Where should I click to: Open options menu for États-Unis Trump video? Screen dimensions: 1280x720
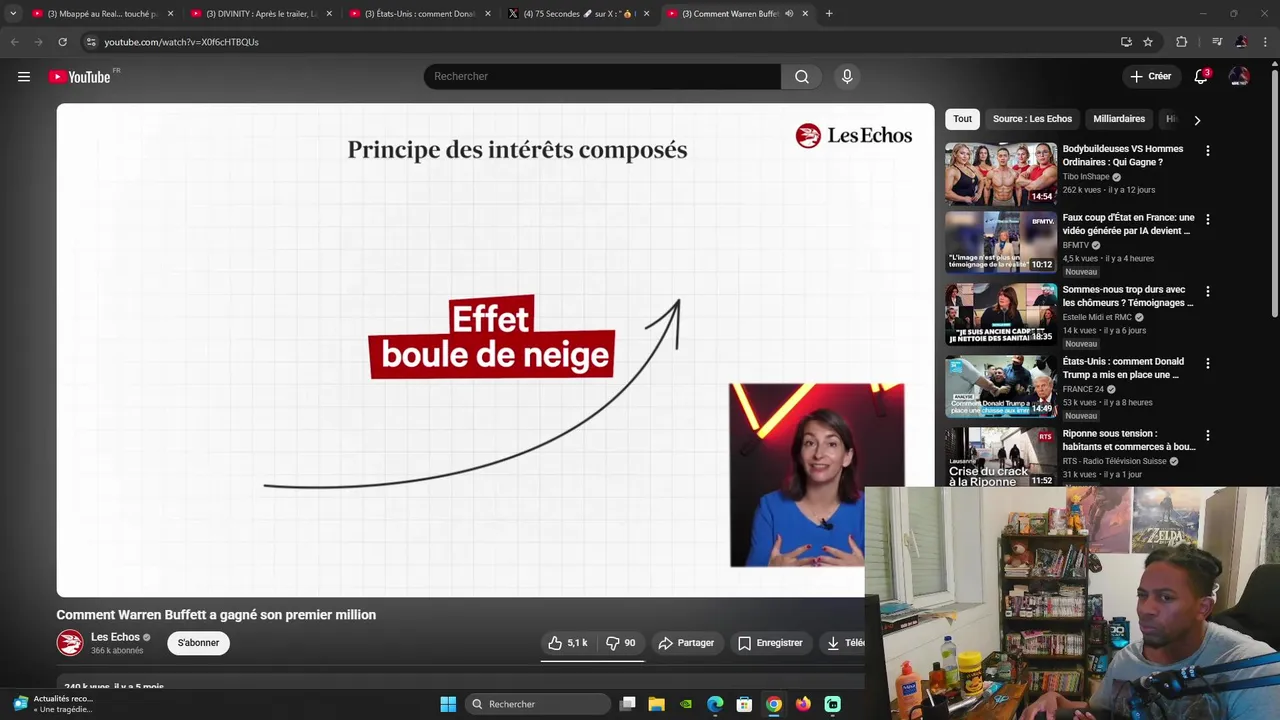pyautogui.click(x=1207, y=363)
